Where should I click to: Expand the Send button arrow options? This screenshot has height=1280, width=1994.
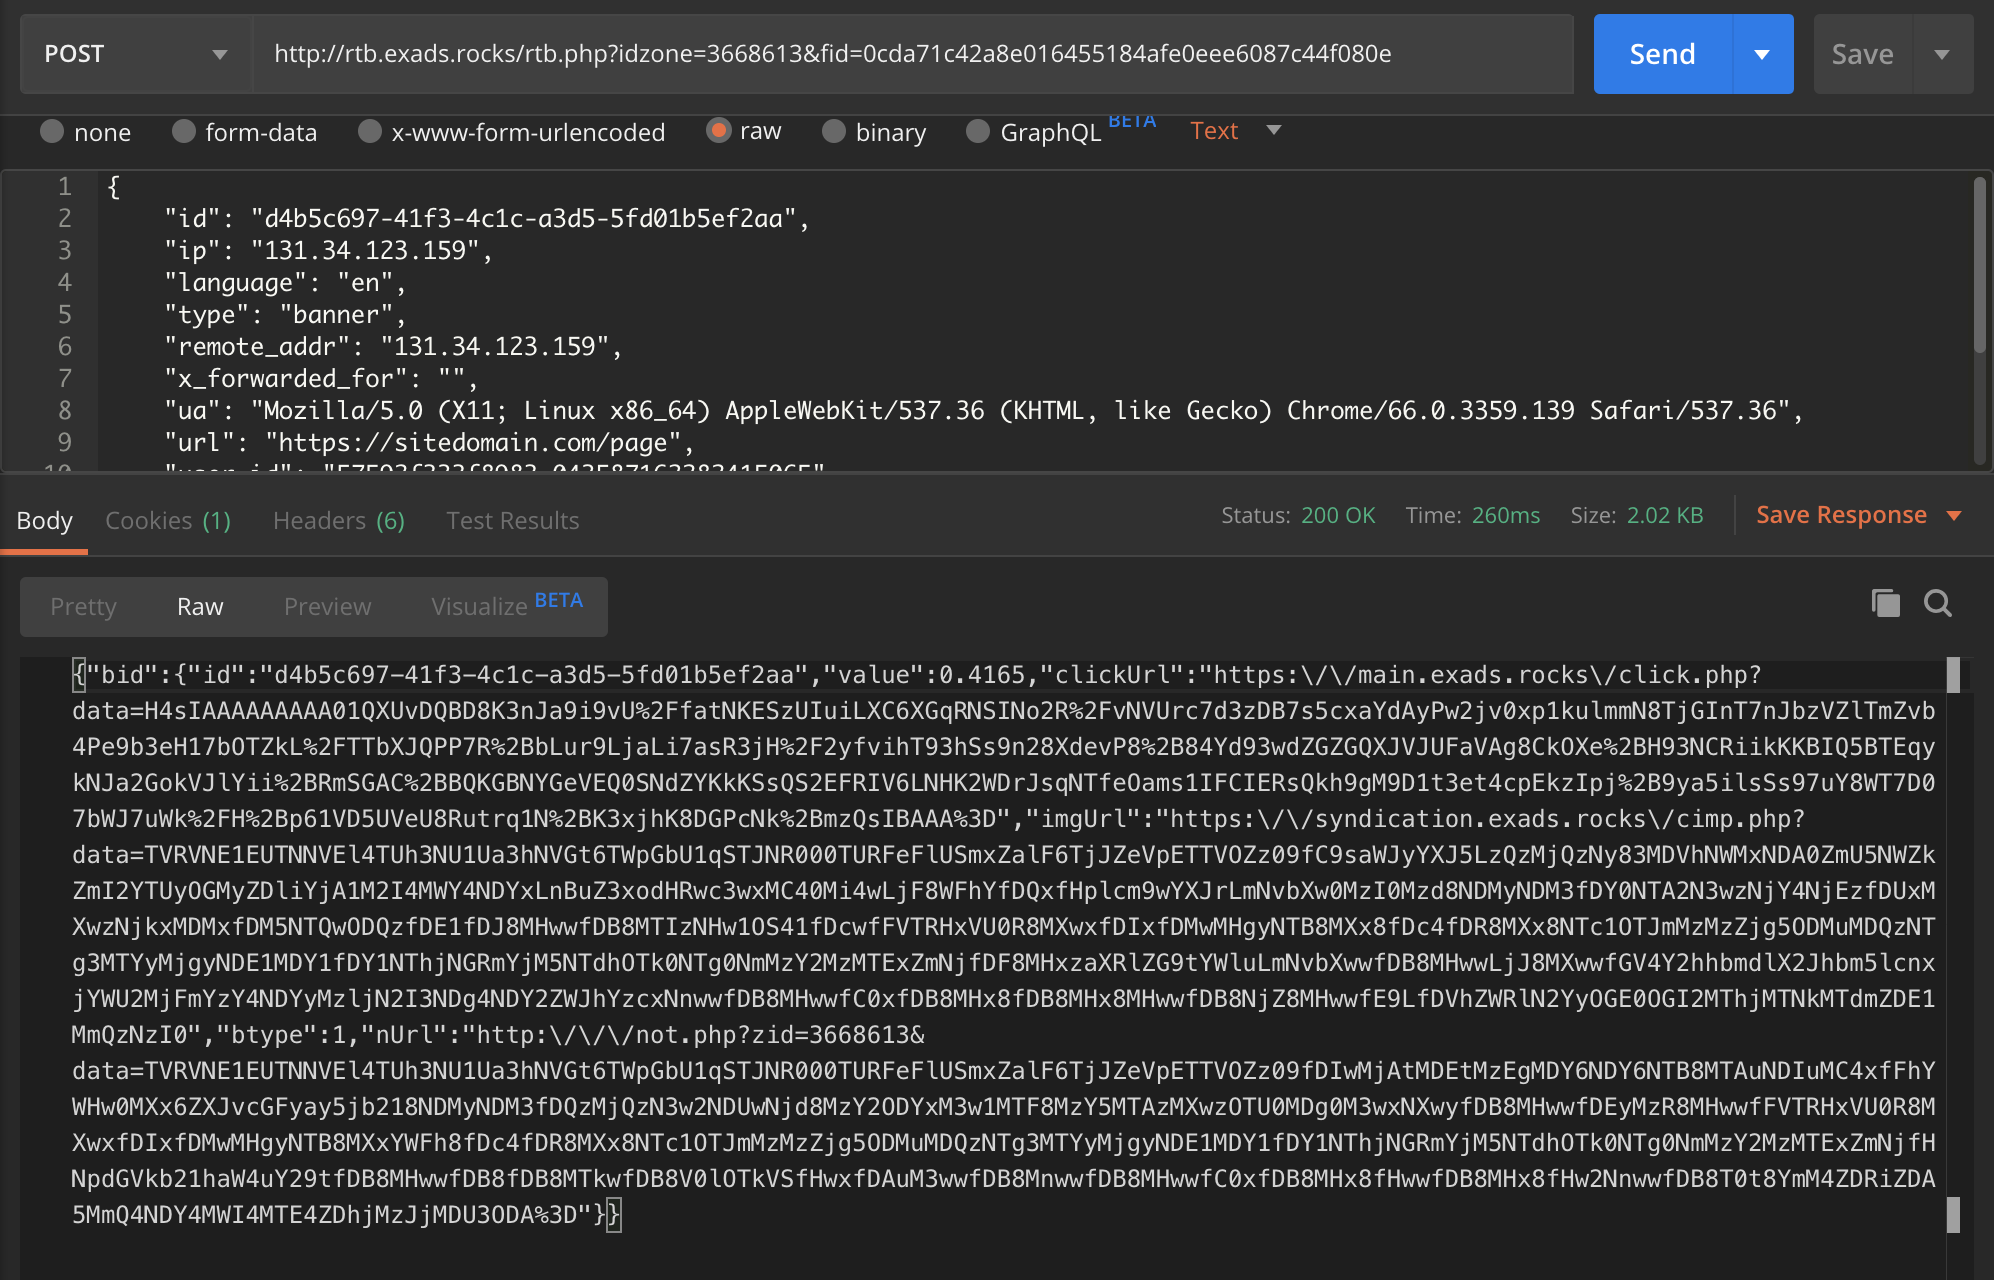pyautogui.click(x=1762, y=54)
